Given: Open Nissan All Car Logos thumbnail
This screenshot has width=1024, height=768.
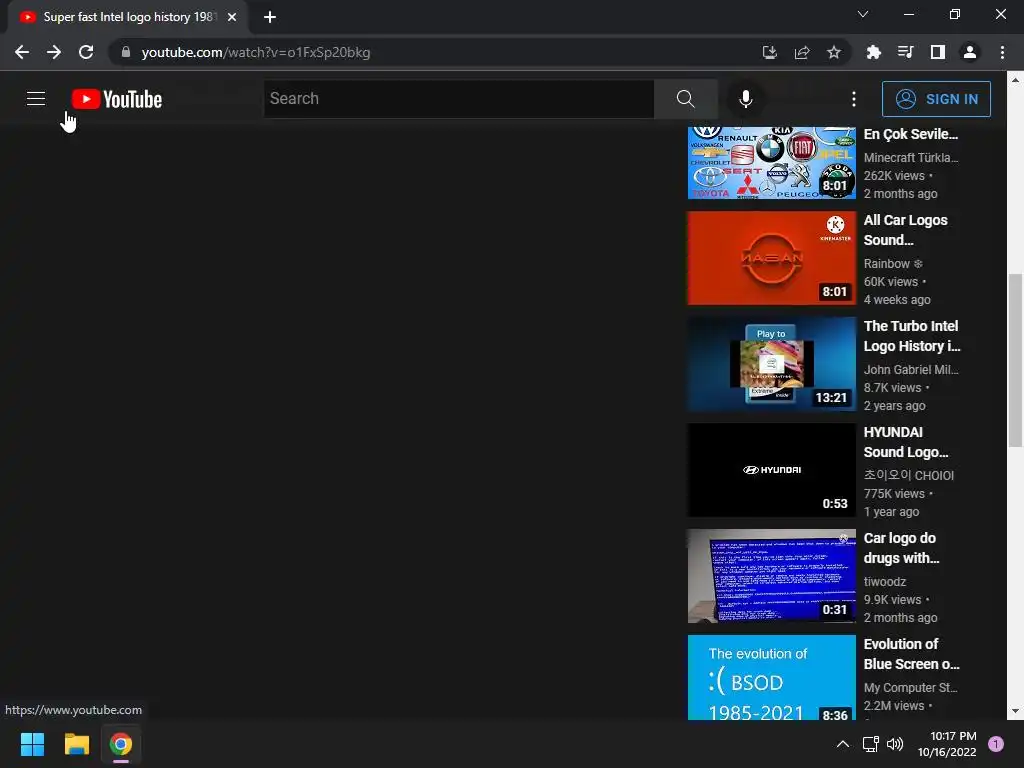Looking at the screenshot, I should [771, 258].
